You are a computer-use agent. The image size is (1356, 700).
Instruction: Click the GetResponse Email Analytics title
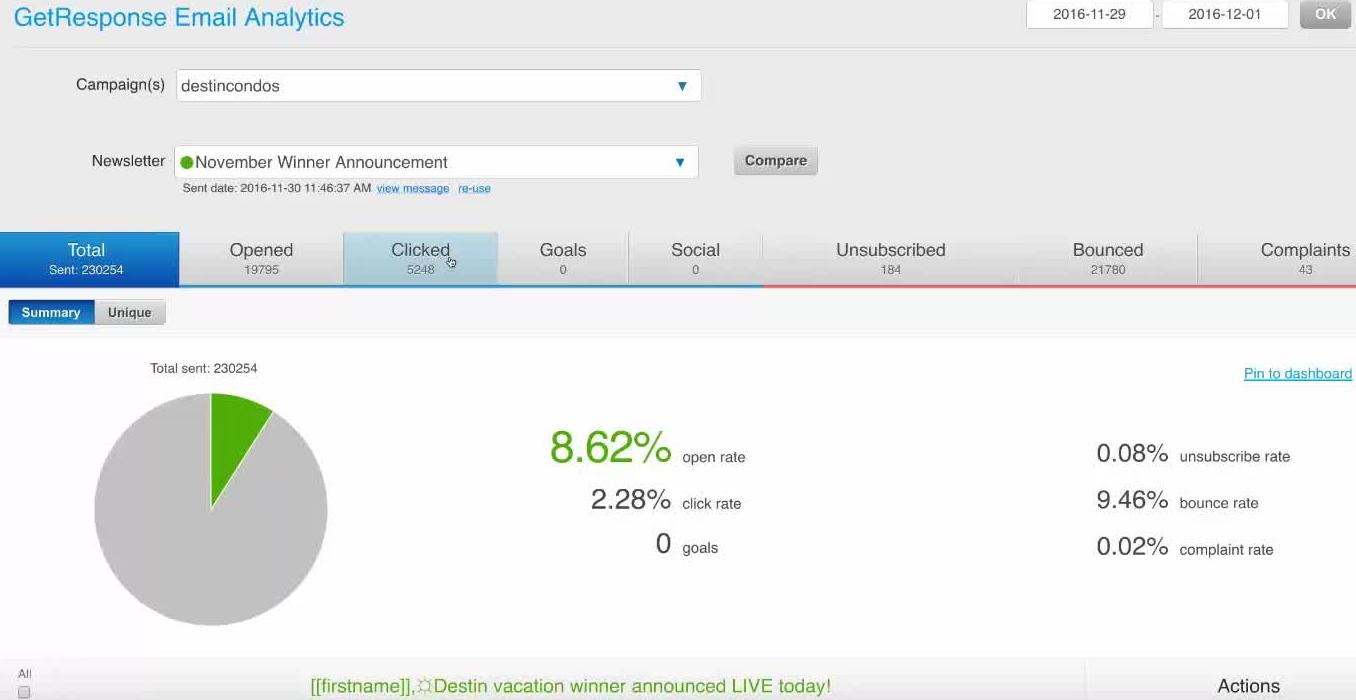179,17
